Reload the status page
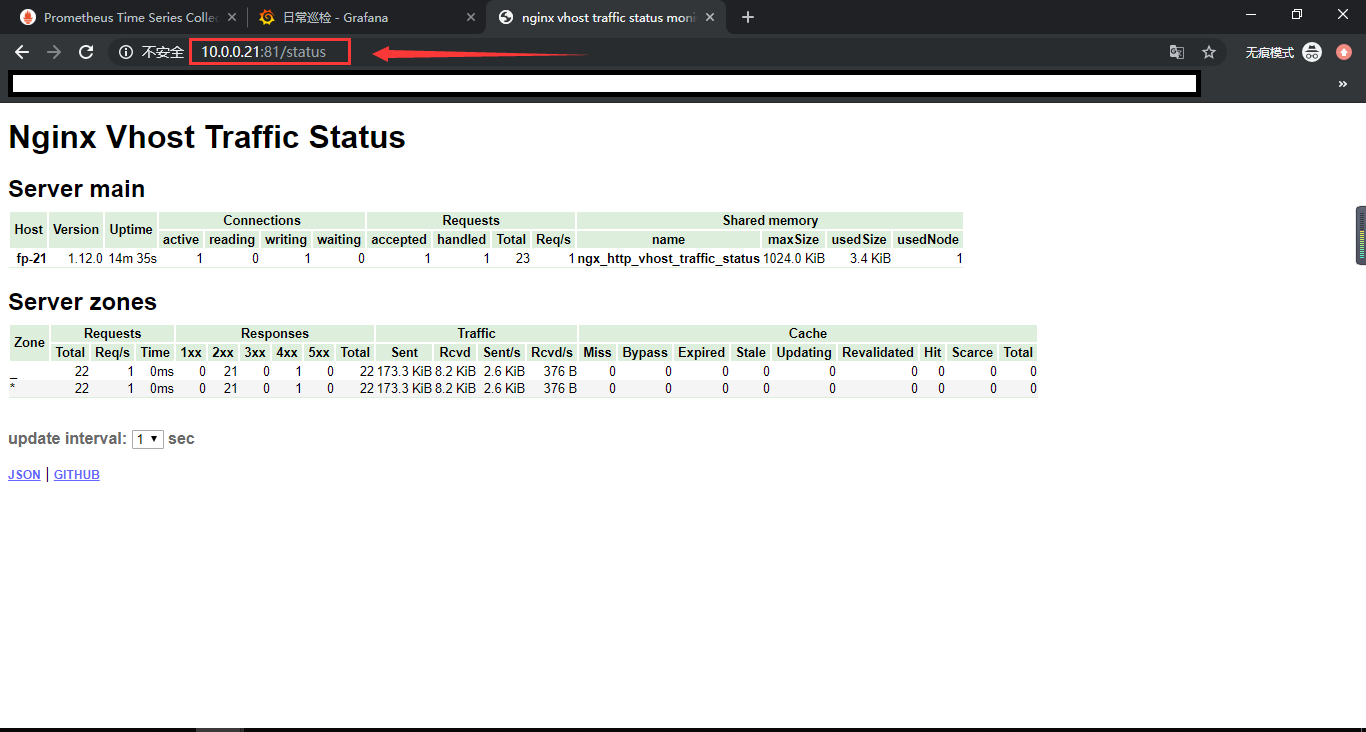 click(x=86, y=52)
